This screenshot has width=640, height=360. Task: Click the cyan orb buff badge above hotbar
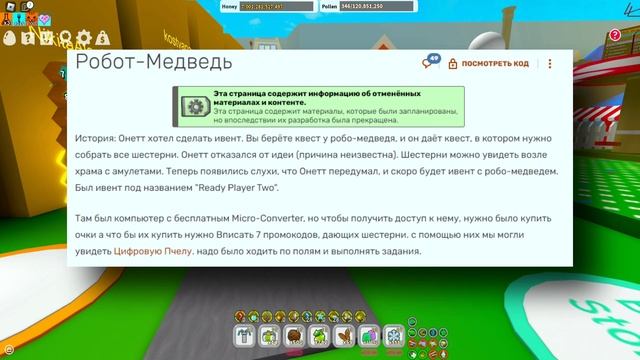click(253, 316)
